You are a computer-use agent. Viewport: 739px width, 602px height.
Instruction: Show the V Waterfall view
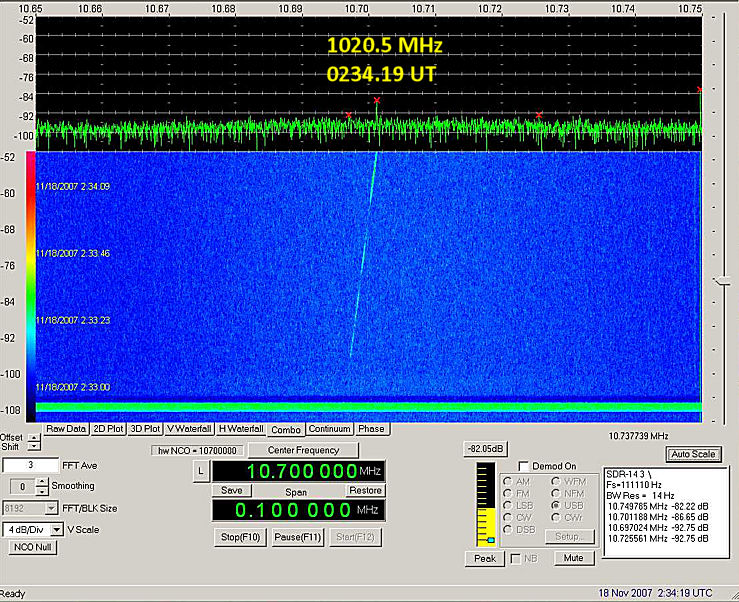click(x=189, y=429)
